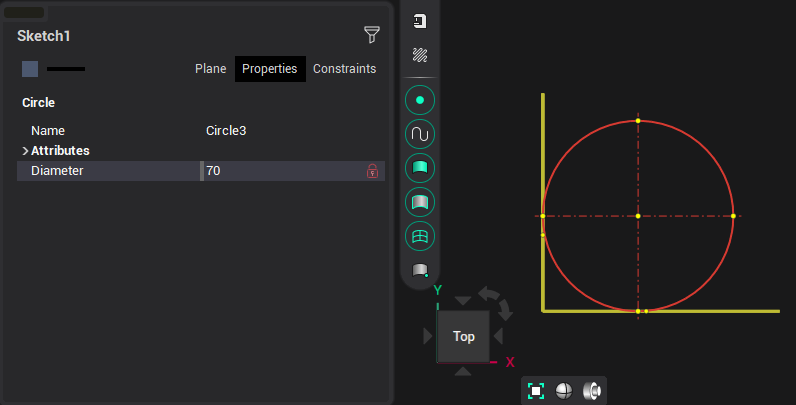Click the view cube rotate arrows
The image size is (796, 405).
(495, 300)
